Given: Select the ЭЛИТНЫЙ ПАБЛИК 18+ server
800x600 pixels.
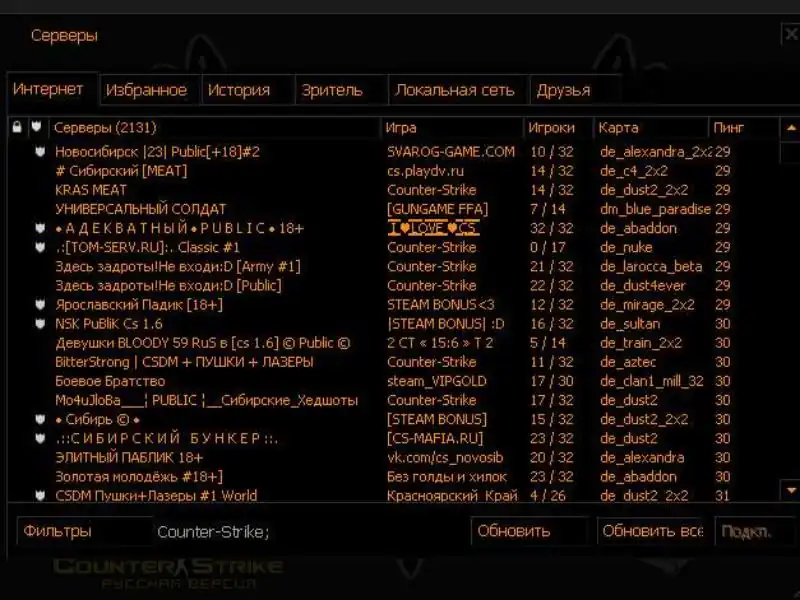Looking at the screenshot, I should (393, 458).
